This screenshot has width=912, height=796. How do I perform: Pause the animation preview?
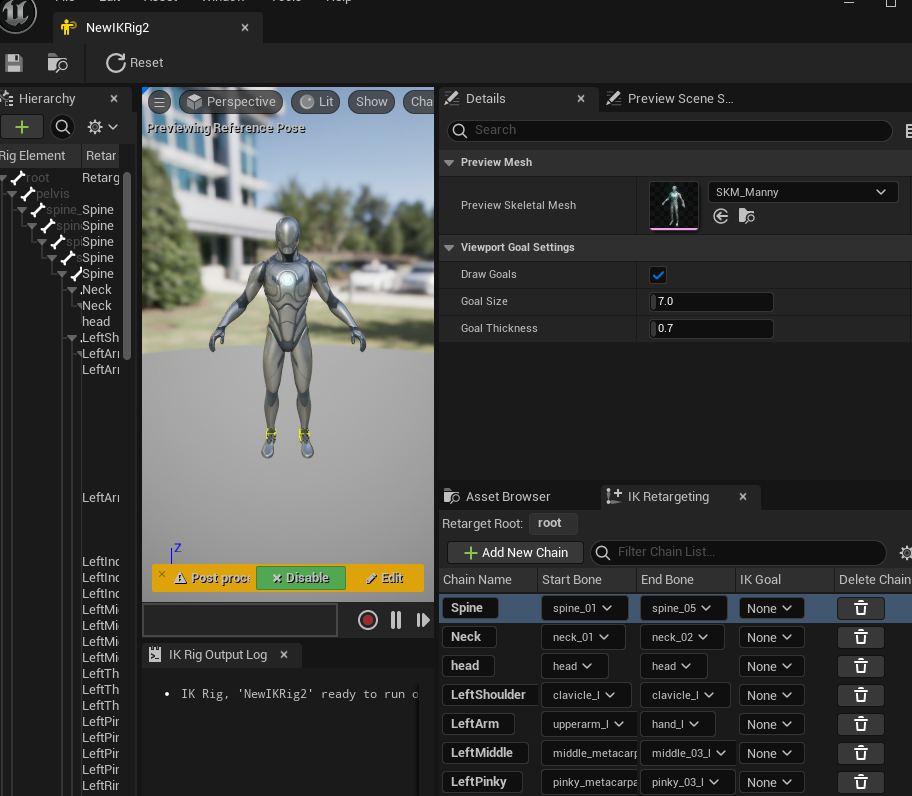coord(396,620)
